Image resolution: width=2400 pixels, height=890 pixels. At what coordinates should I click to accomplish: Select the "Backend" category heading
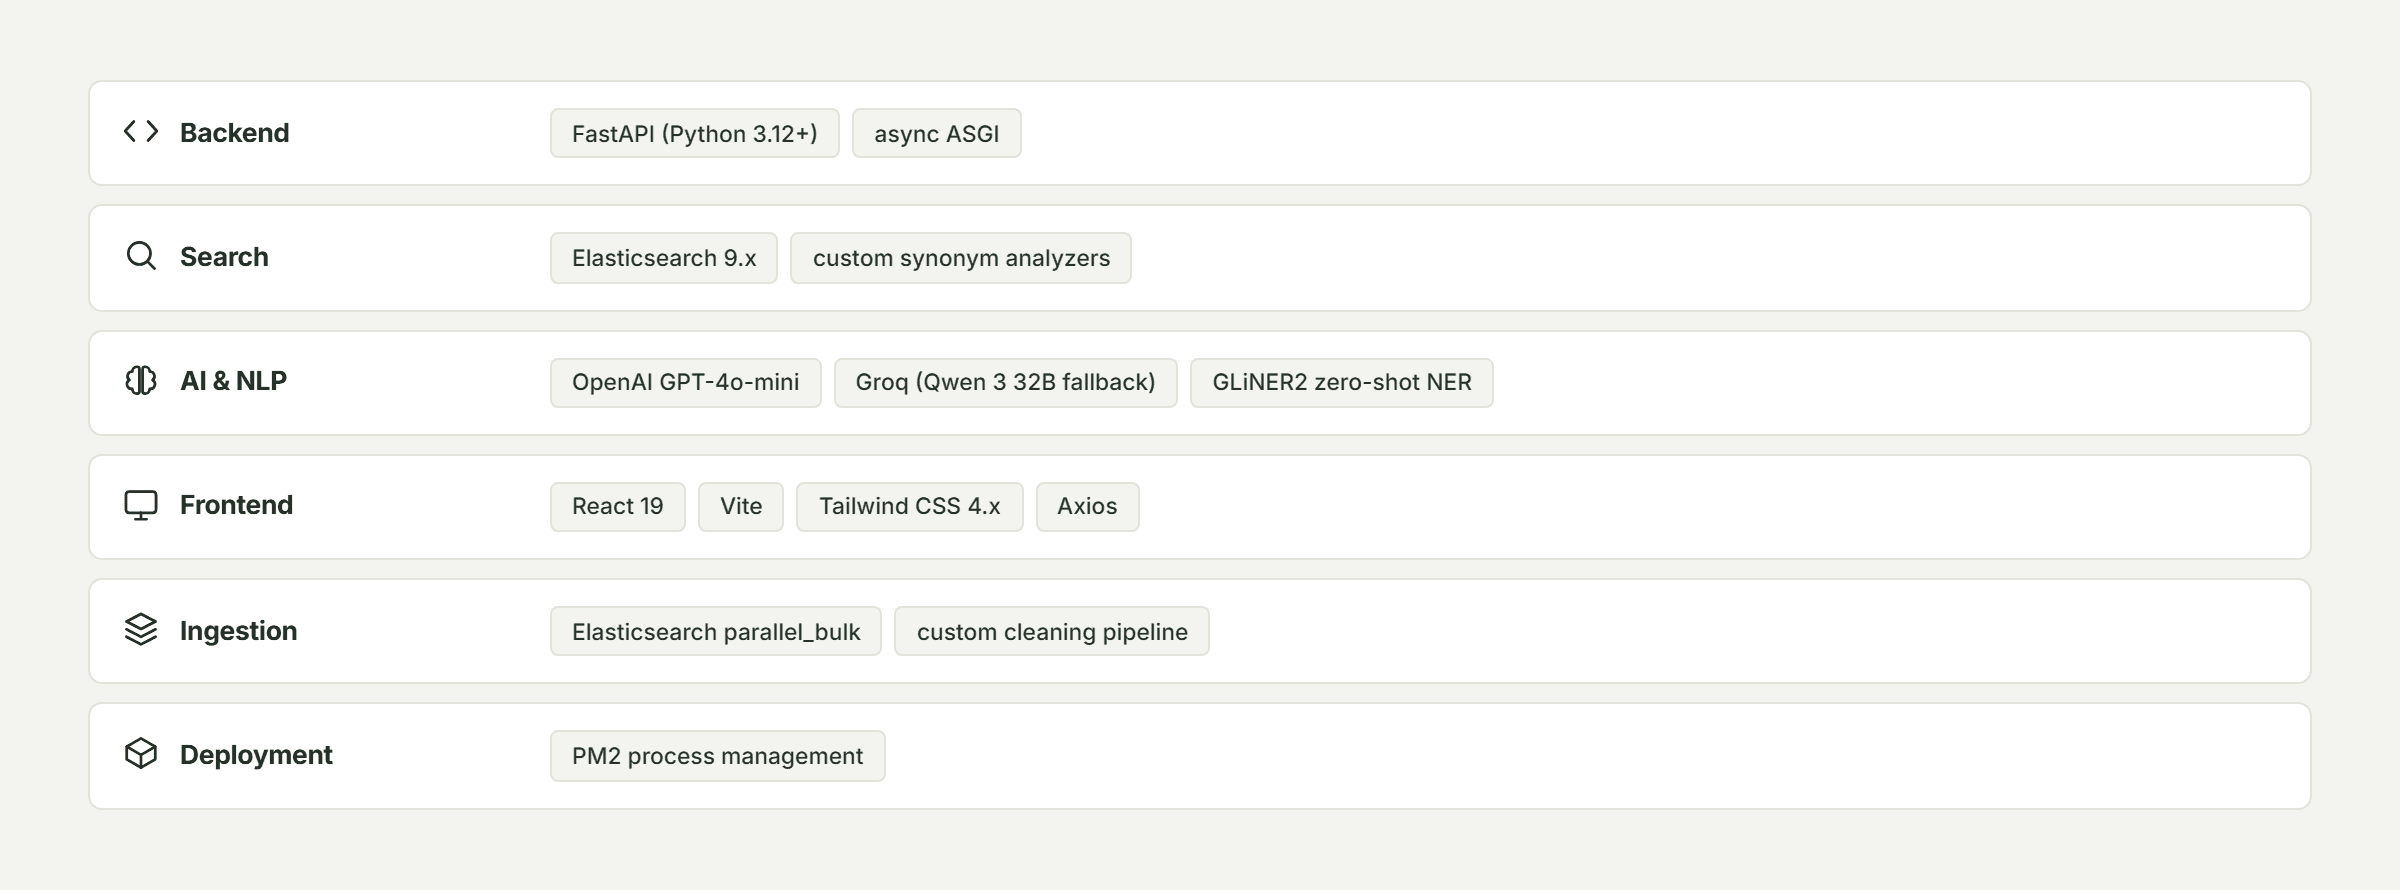pyautogui.click(x=234, y=133)
